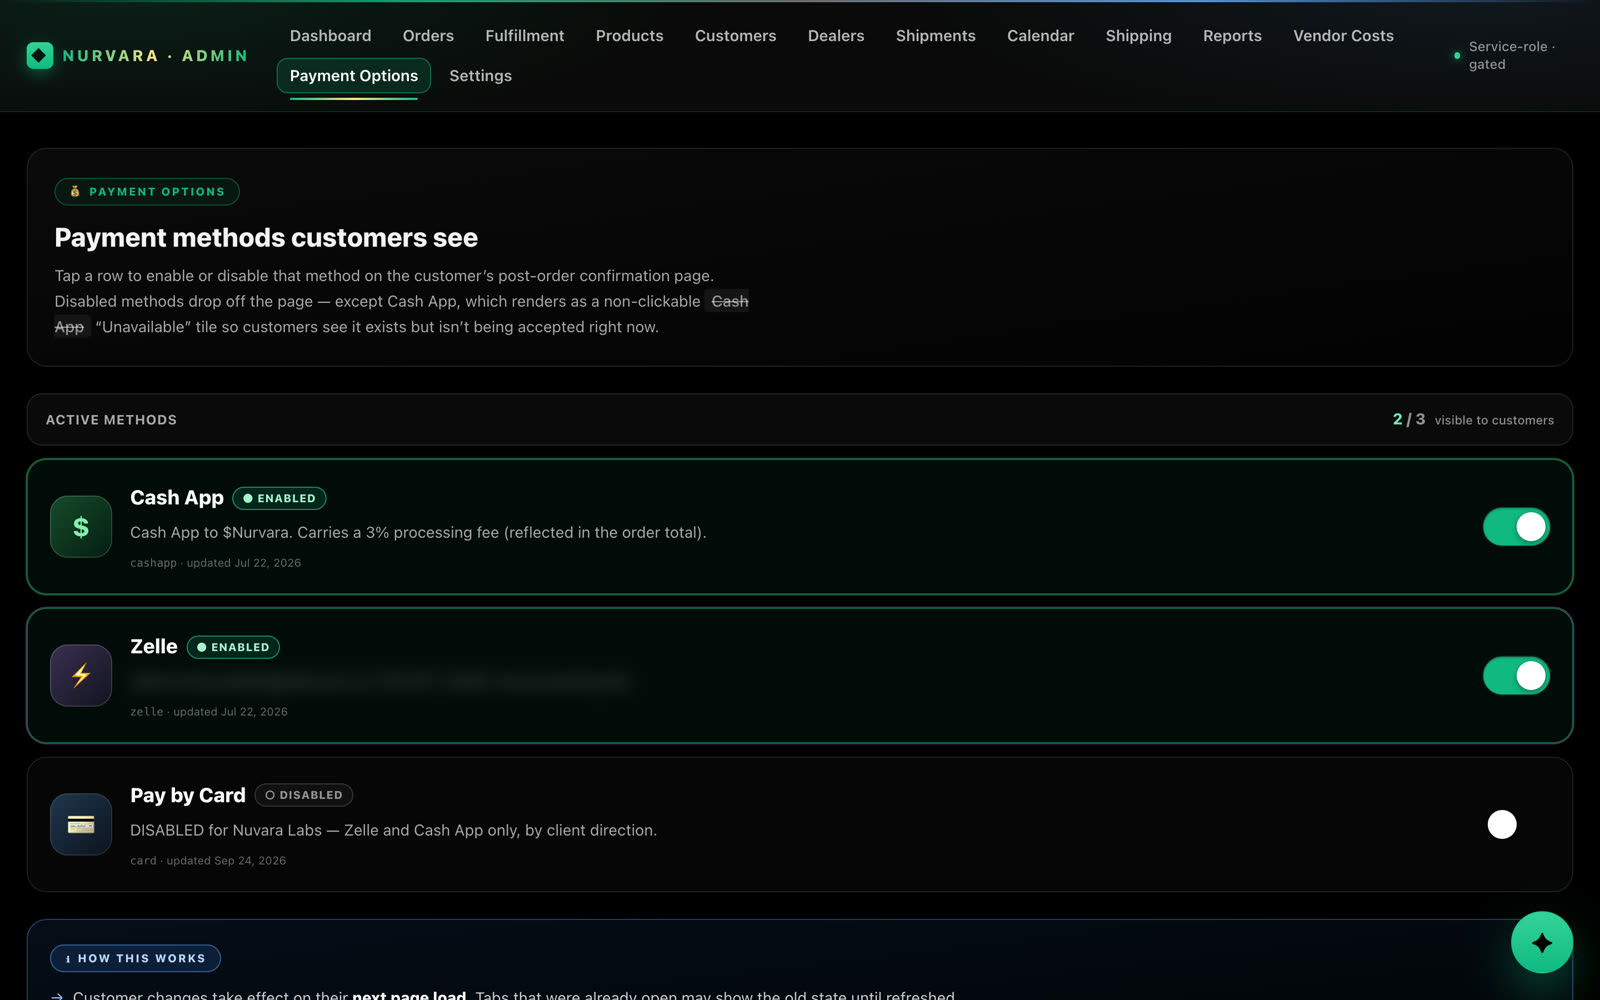The height and width of the screenshot is (1000, 1600).
Task: Click the Cash App 3% processing fee description
Action: (x=418, y=533)
